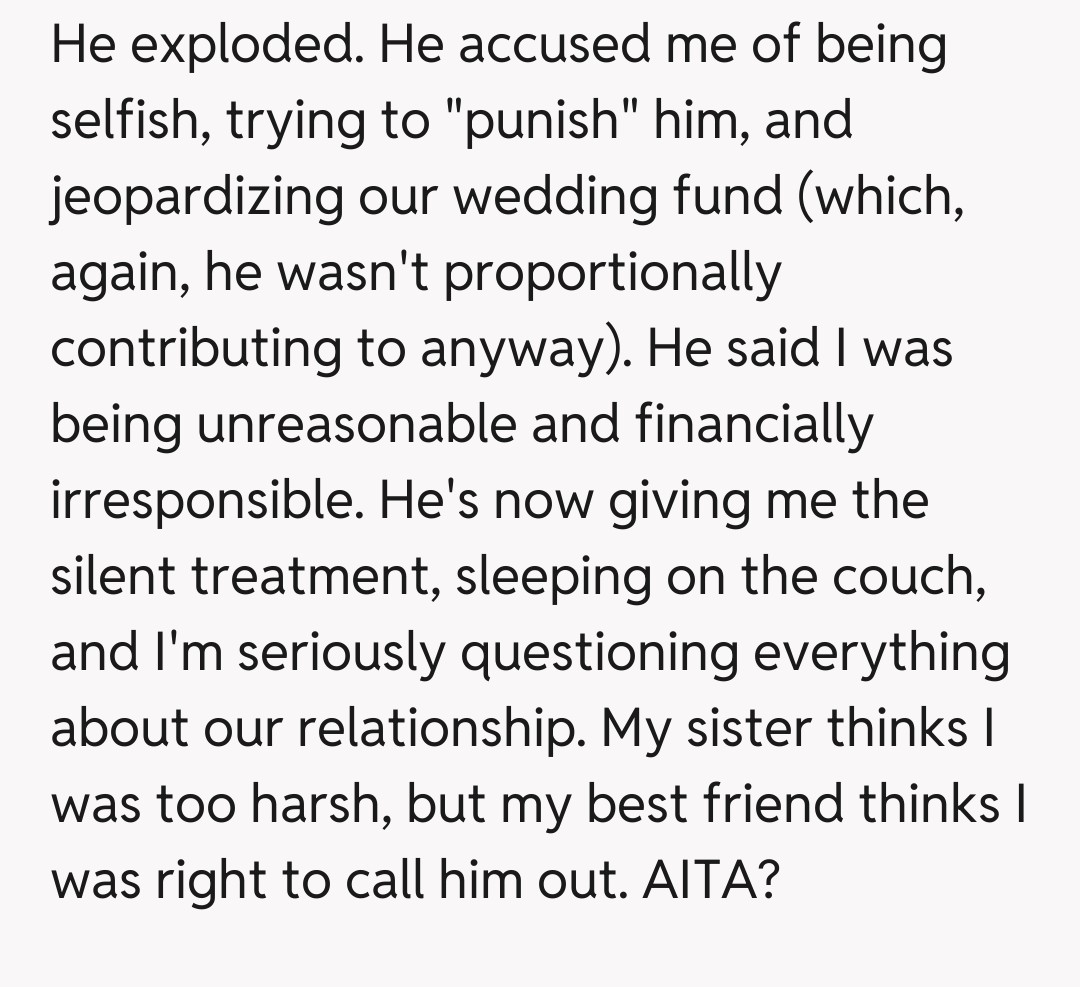This screenshot has height=987, width=1080.
Task: Click the word "proportionally"
Action: tap(611, 274)
